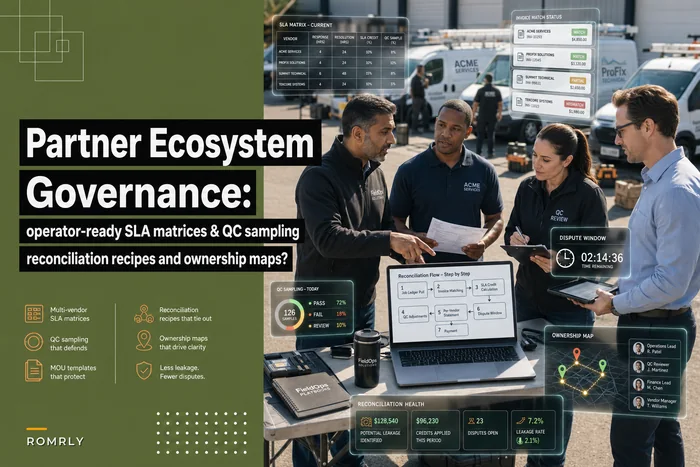
Task: Click TEKCORE SYSTEMS row in SLA Matrix
Action: click(341, 84)
